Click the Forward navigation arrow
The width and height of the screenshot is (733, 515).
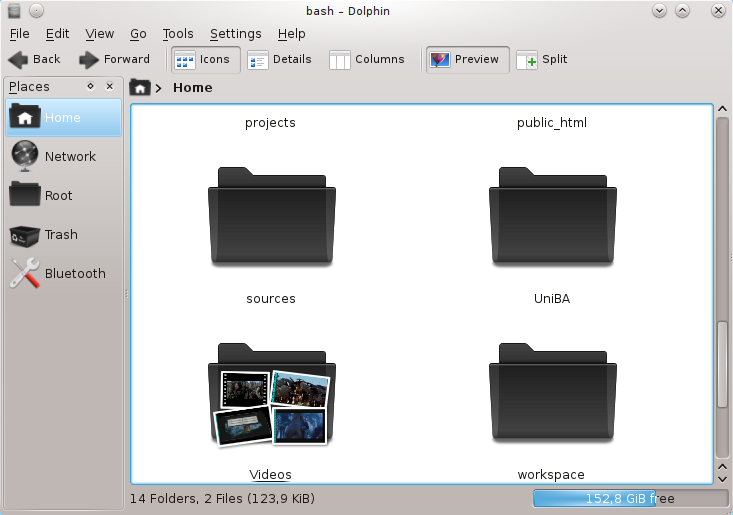tap(114, 59)
